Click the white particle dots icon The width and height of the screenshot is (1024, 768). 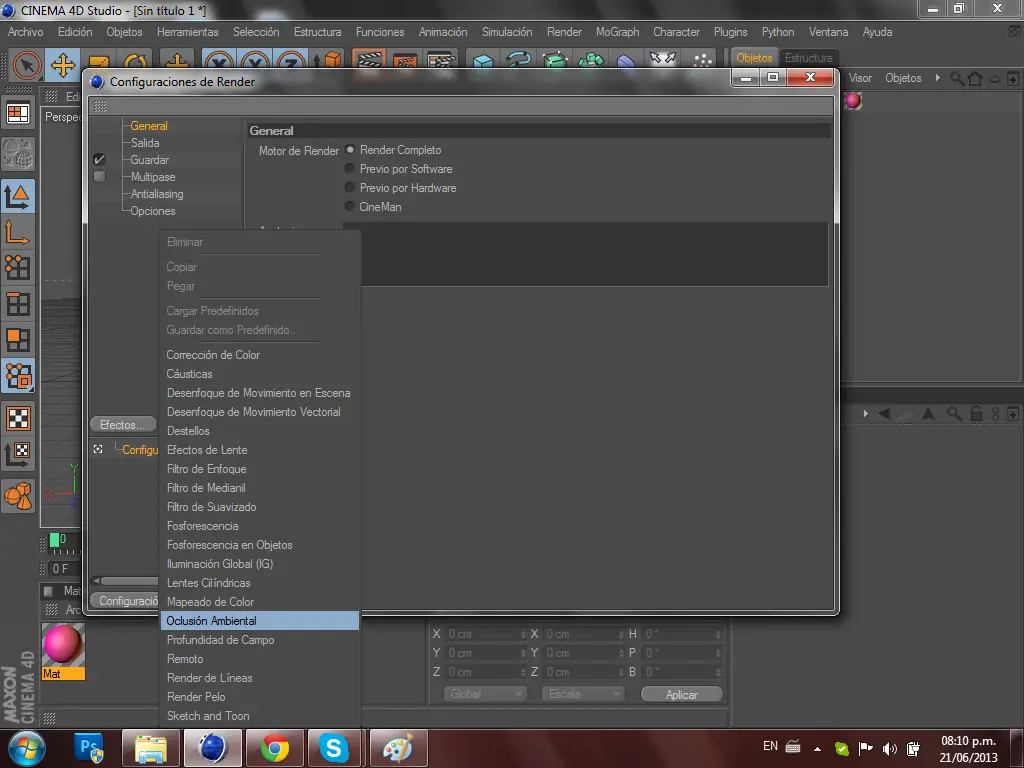pos(702,61)
